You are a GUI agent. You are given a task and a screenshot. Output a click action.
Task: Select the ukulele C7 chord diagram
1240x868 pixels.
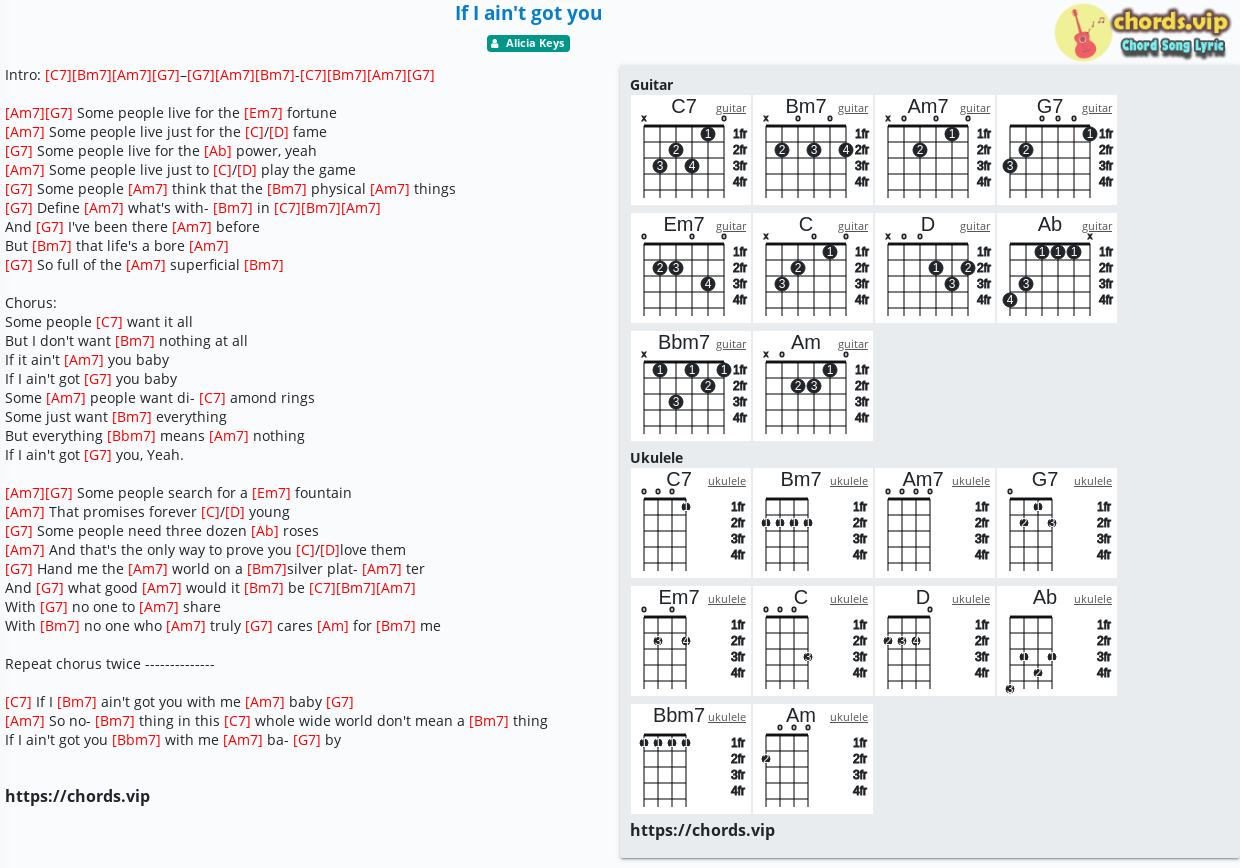(691, 523)
